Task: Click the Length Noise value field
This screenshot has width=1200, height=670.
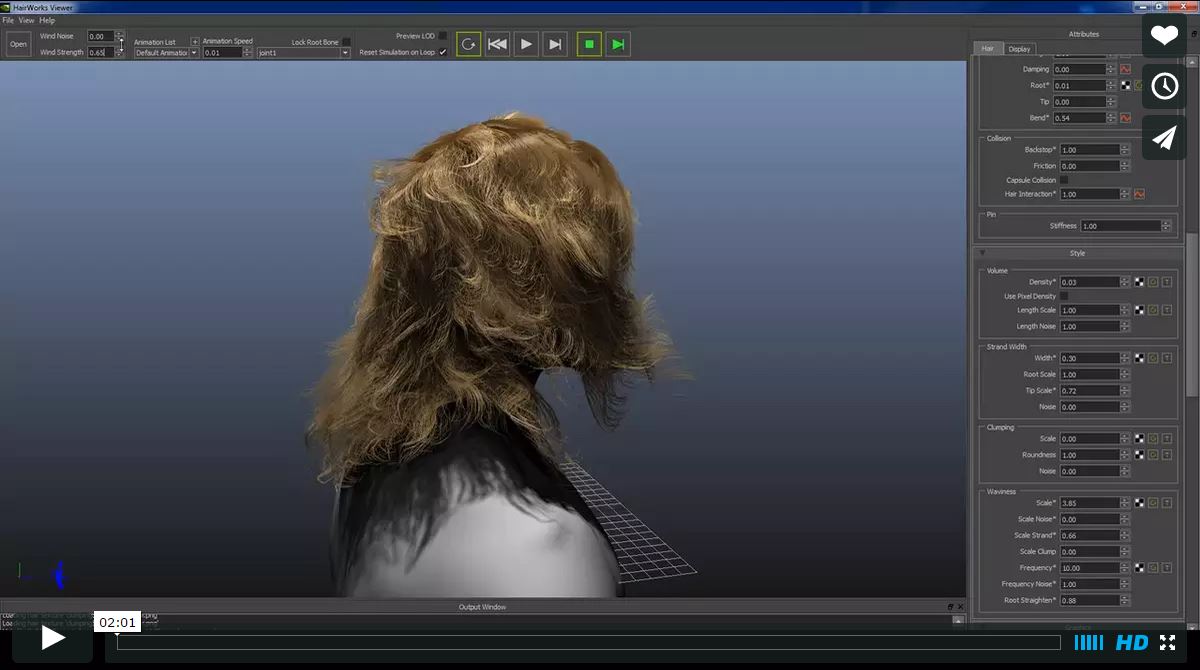Action: (x=1089, y=327)
